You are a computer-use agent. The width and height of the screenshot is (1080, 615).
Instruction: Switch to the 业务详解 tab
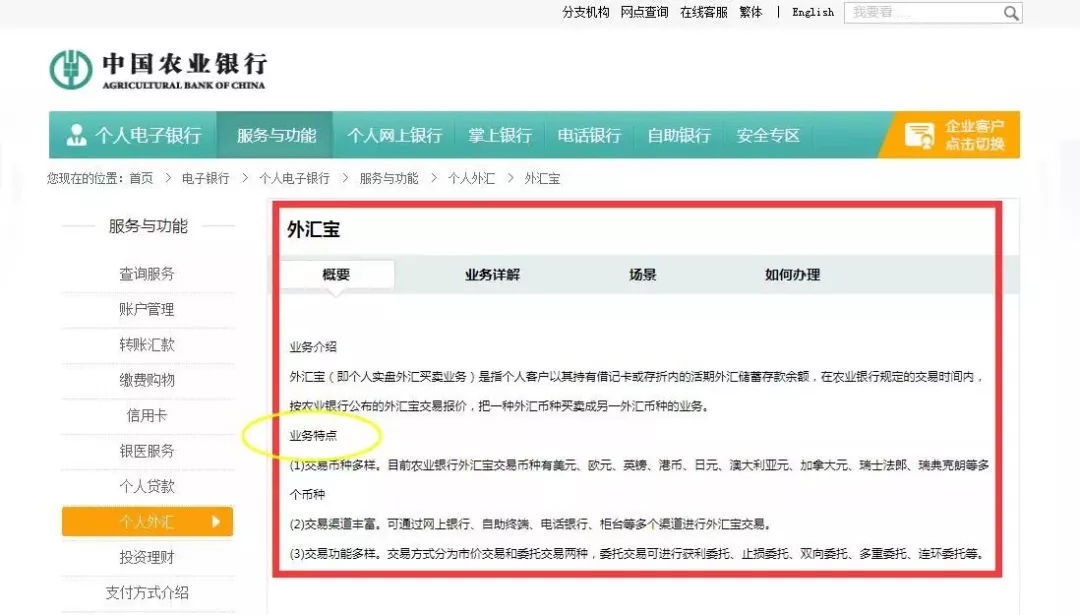[492, 275]
